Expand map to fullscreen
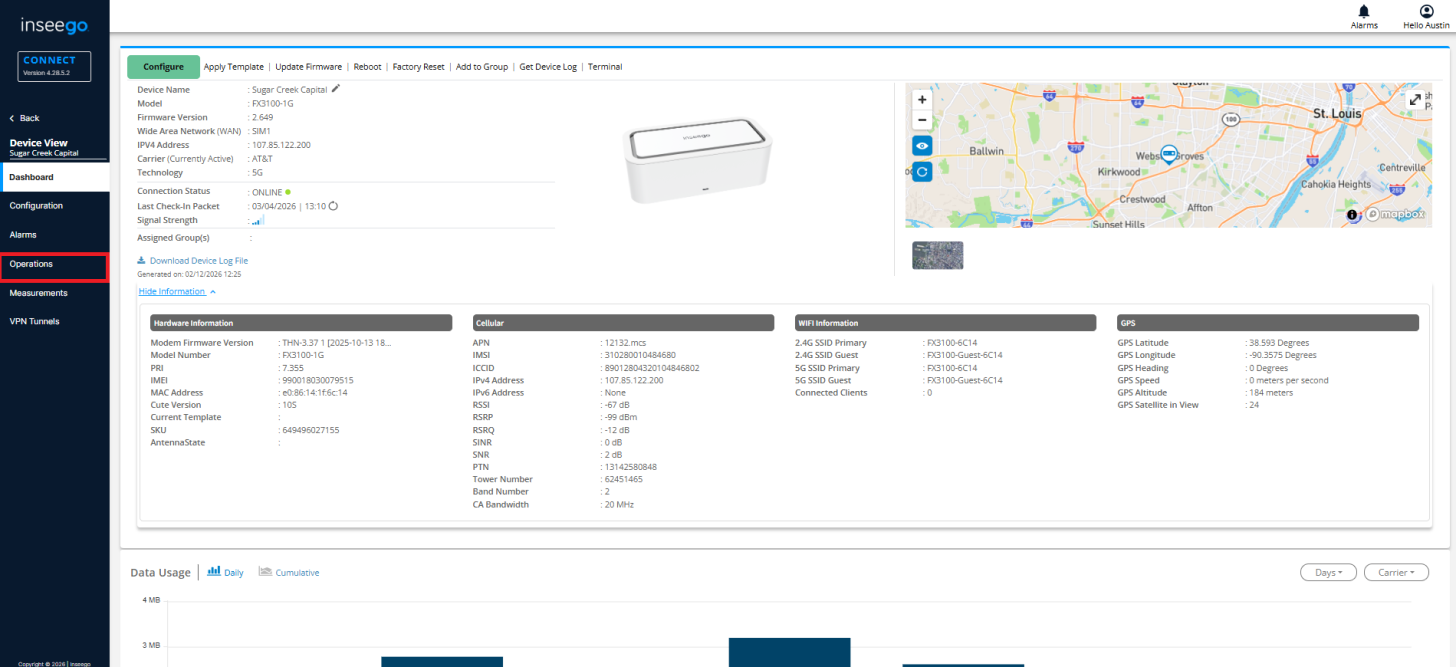The width and height of the screenshot is (1456, 667). coord(1415,100)
